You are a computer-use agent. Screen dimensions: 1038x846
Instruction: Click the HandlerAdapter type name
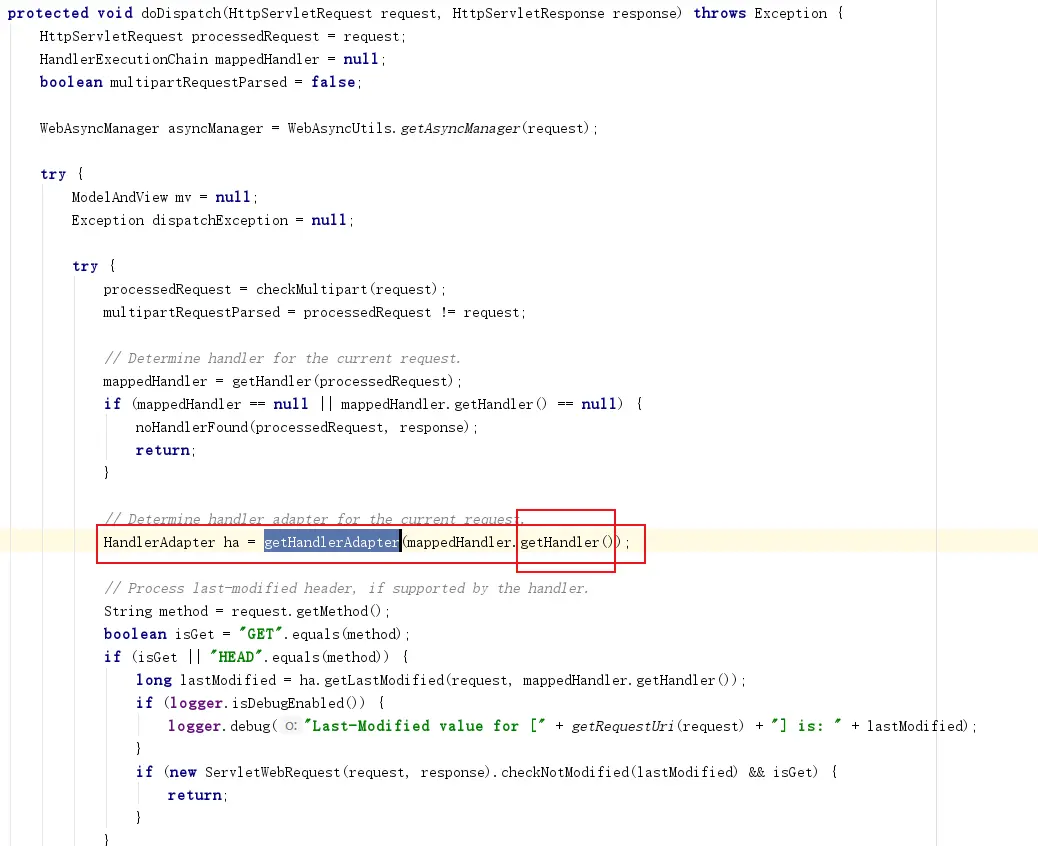[159, 542]
